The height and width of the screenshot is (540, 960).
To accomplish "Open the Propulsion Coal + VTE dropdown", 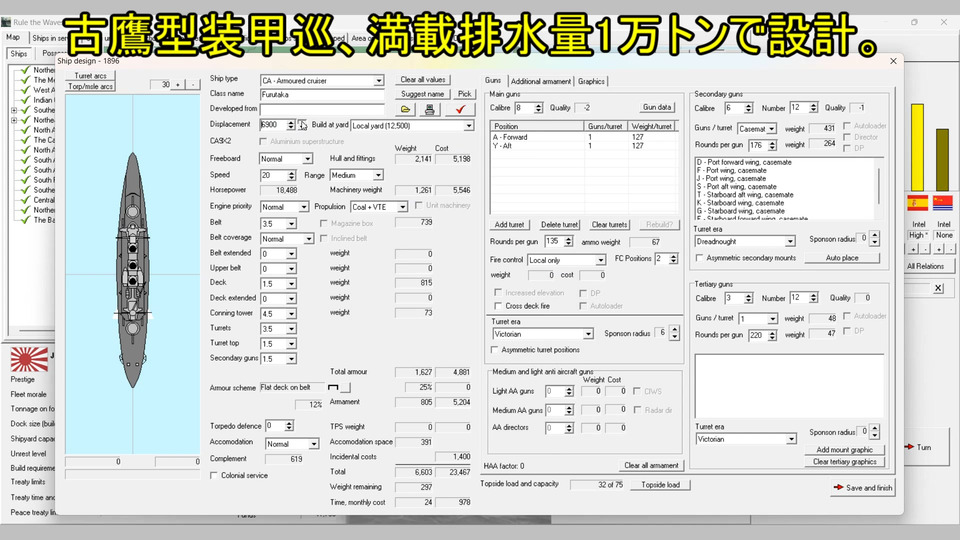I will (403, 207).
